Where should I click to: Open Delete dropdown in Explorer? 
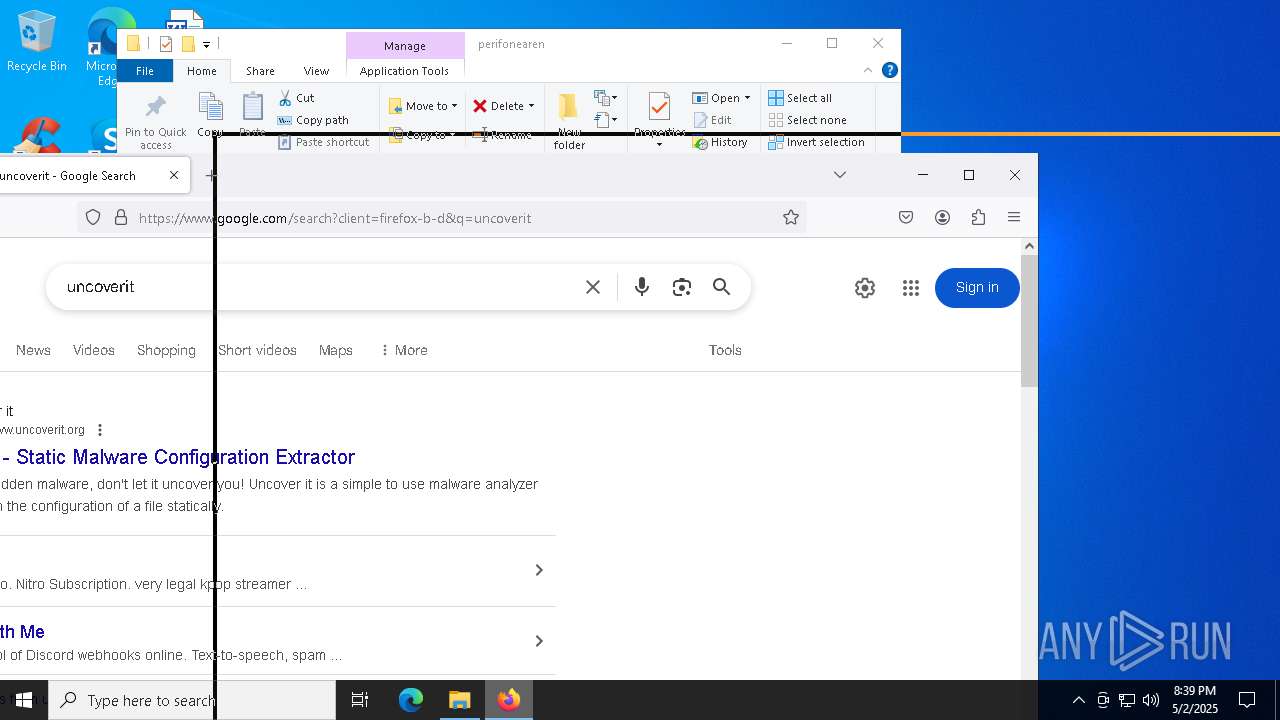click(x=504, y=106)
